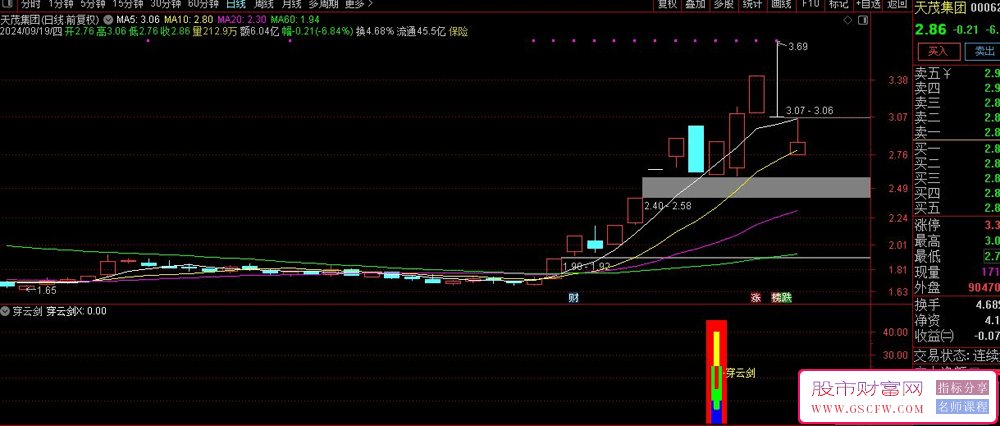Viewport: 1000px width, 426px height.
Task: Click the ¥ icon beside 卖五
Action: click(x=947, y=73)
